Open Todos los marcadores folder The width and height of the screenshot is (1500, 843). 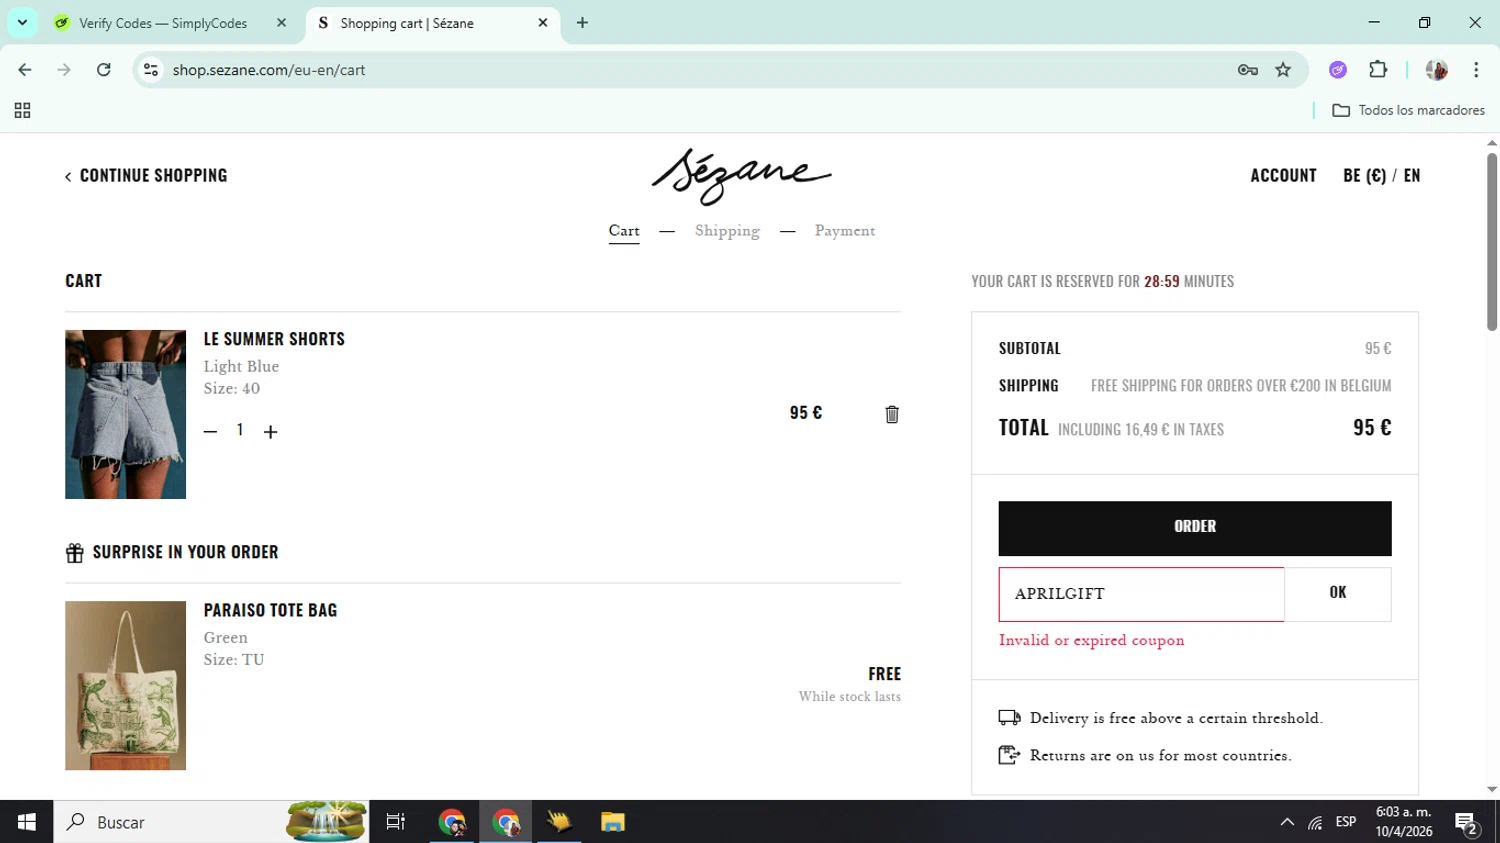coord(1408,110)
